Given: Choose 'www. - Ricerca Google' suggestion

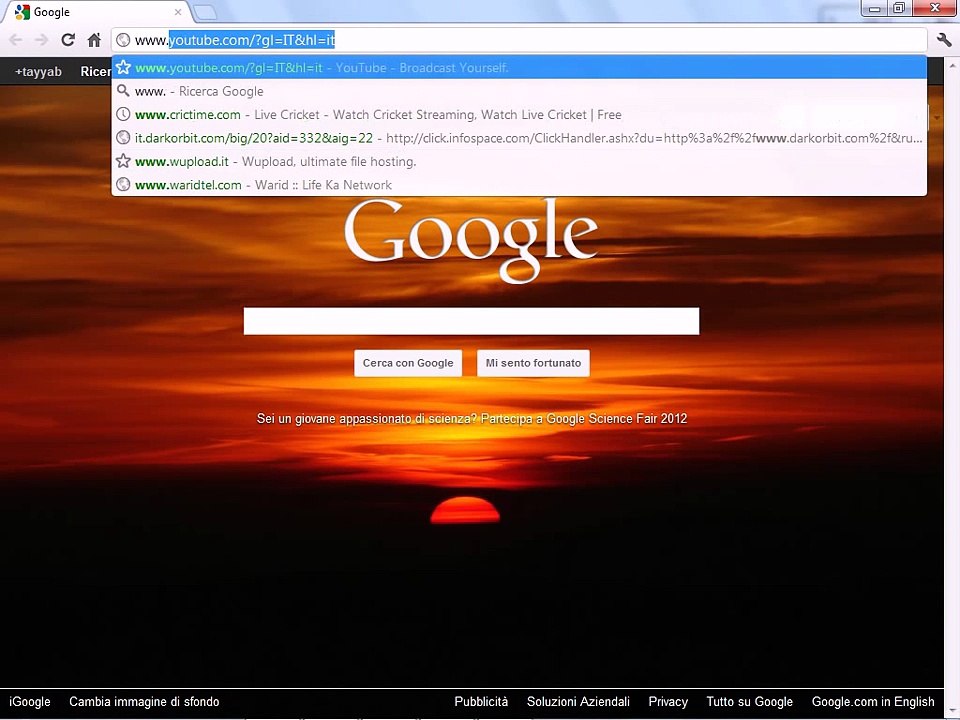Looking at the screenshot, I should [x=519, y=91].
